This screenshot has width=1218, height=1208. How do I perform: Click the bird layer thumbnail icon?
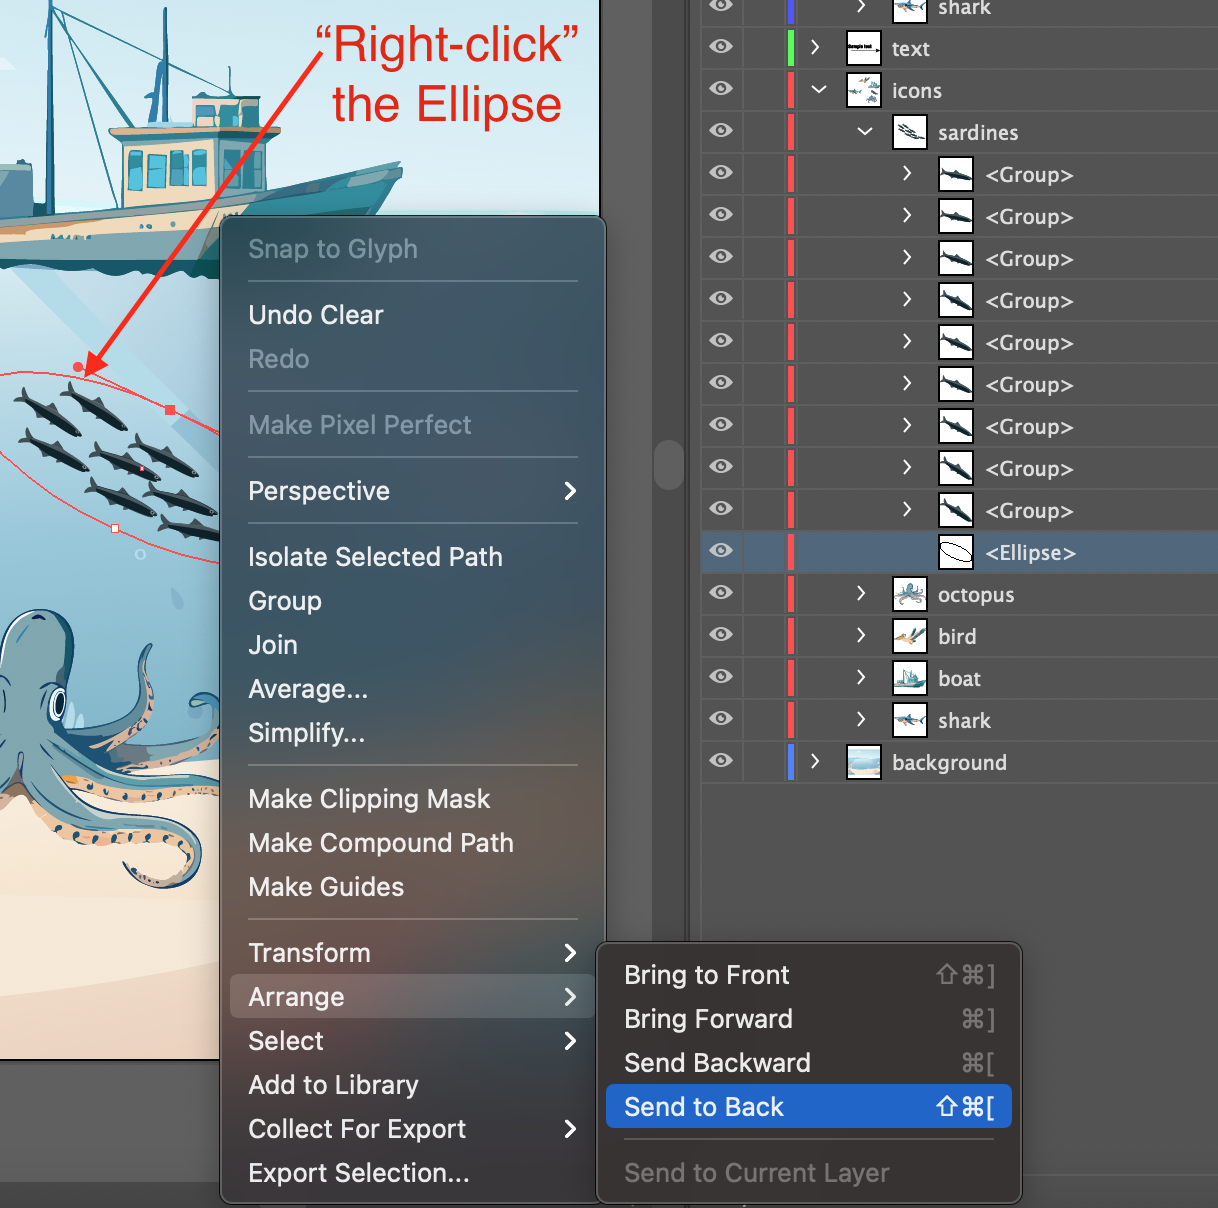point(910,636)
